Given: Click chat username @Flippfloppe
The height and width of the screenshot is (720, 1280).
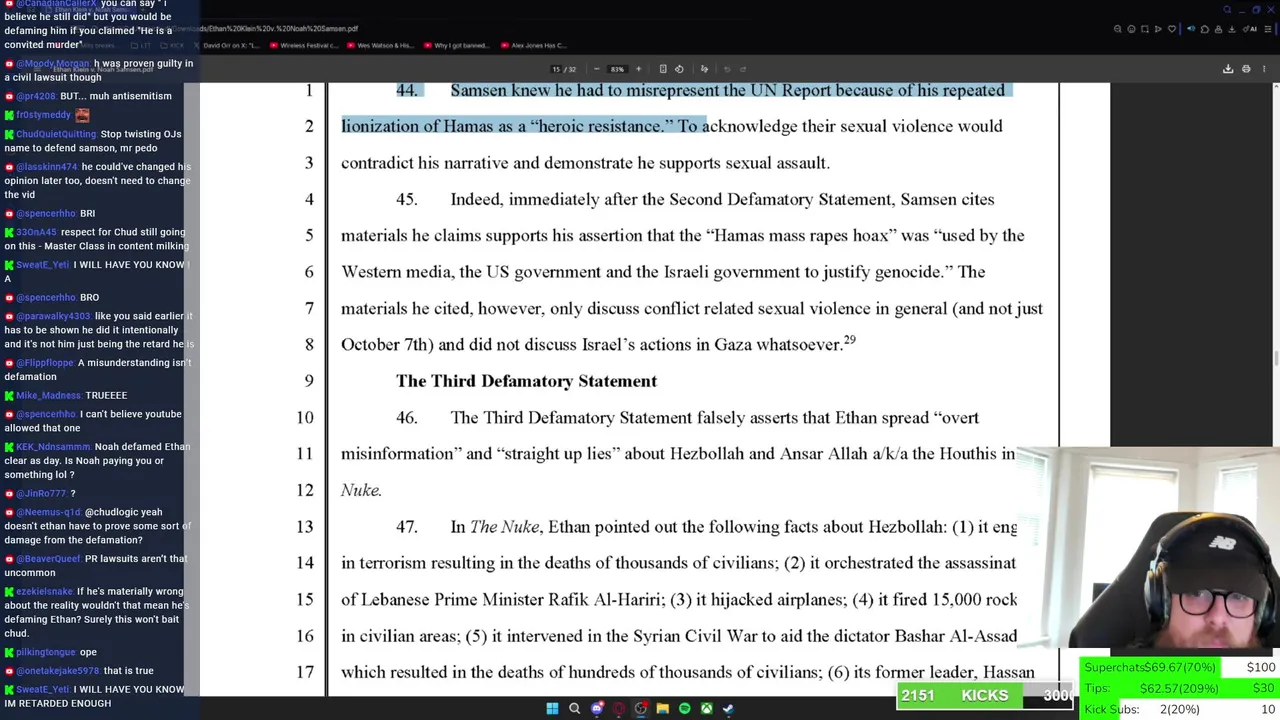Looking at the screenshot, I should pos(45,363).
